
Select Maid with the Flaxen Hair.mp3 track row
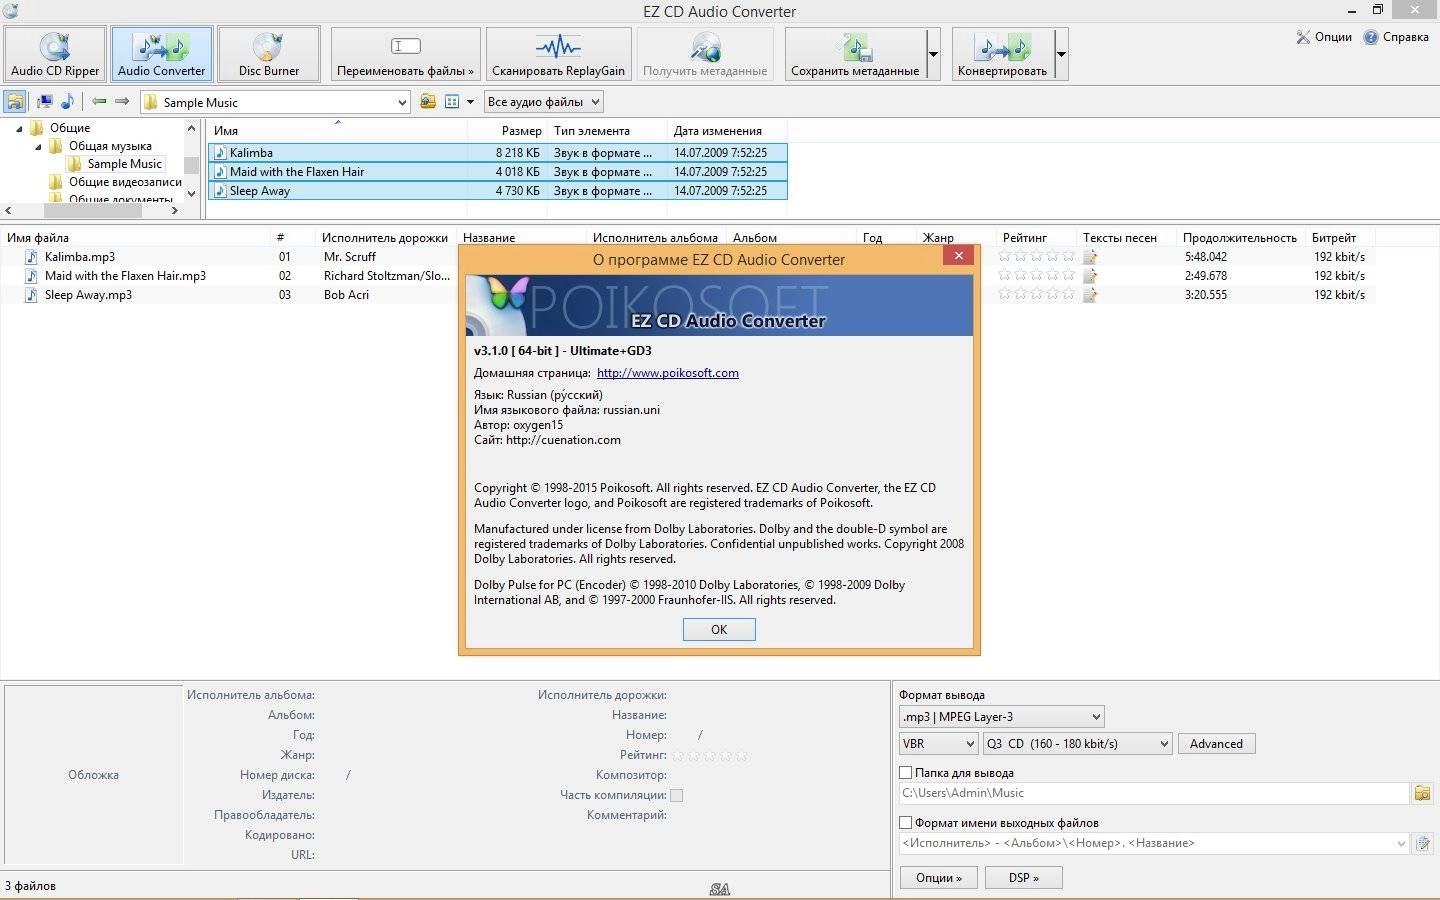pyautogui.click(x=688, y=276)
